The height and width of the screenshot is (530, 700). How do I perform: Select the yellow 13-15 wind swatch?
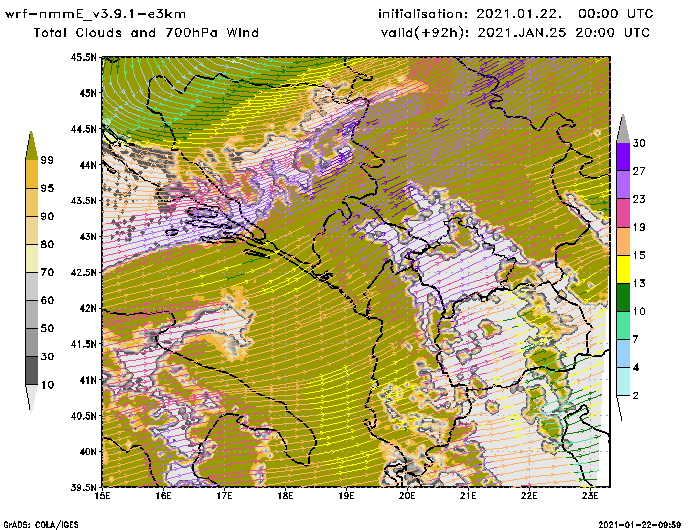click(x=623, y=269)
